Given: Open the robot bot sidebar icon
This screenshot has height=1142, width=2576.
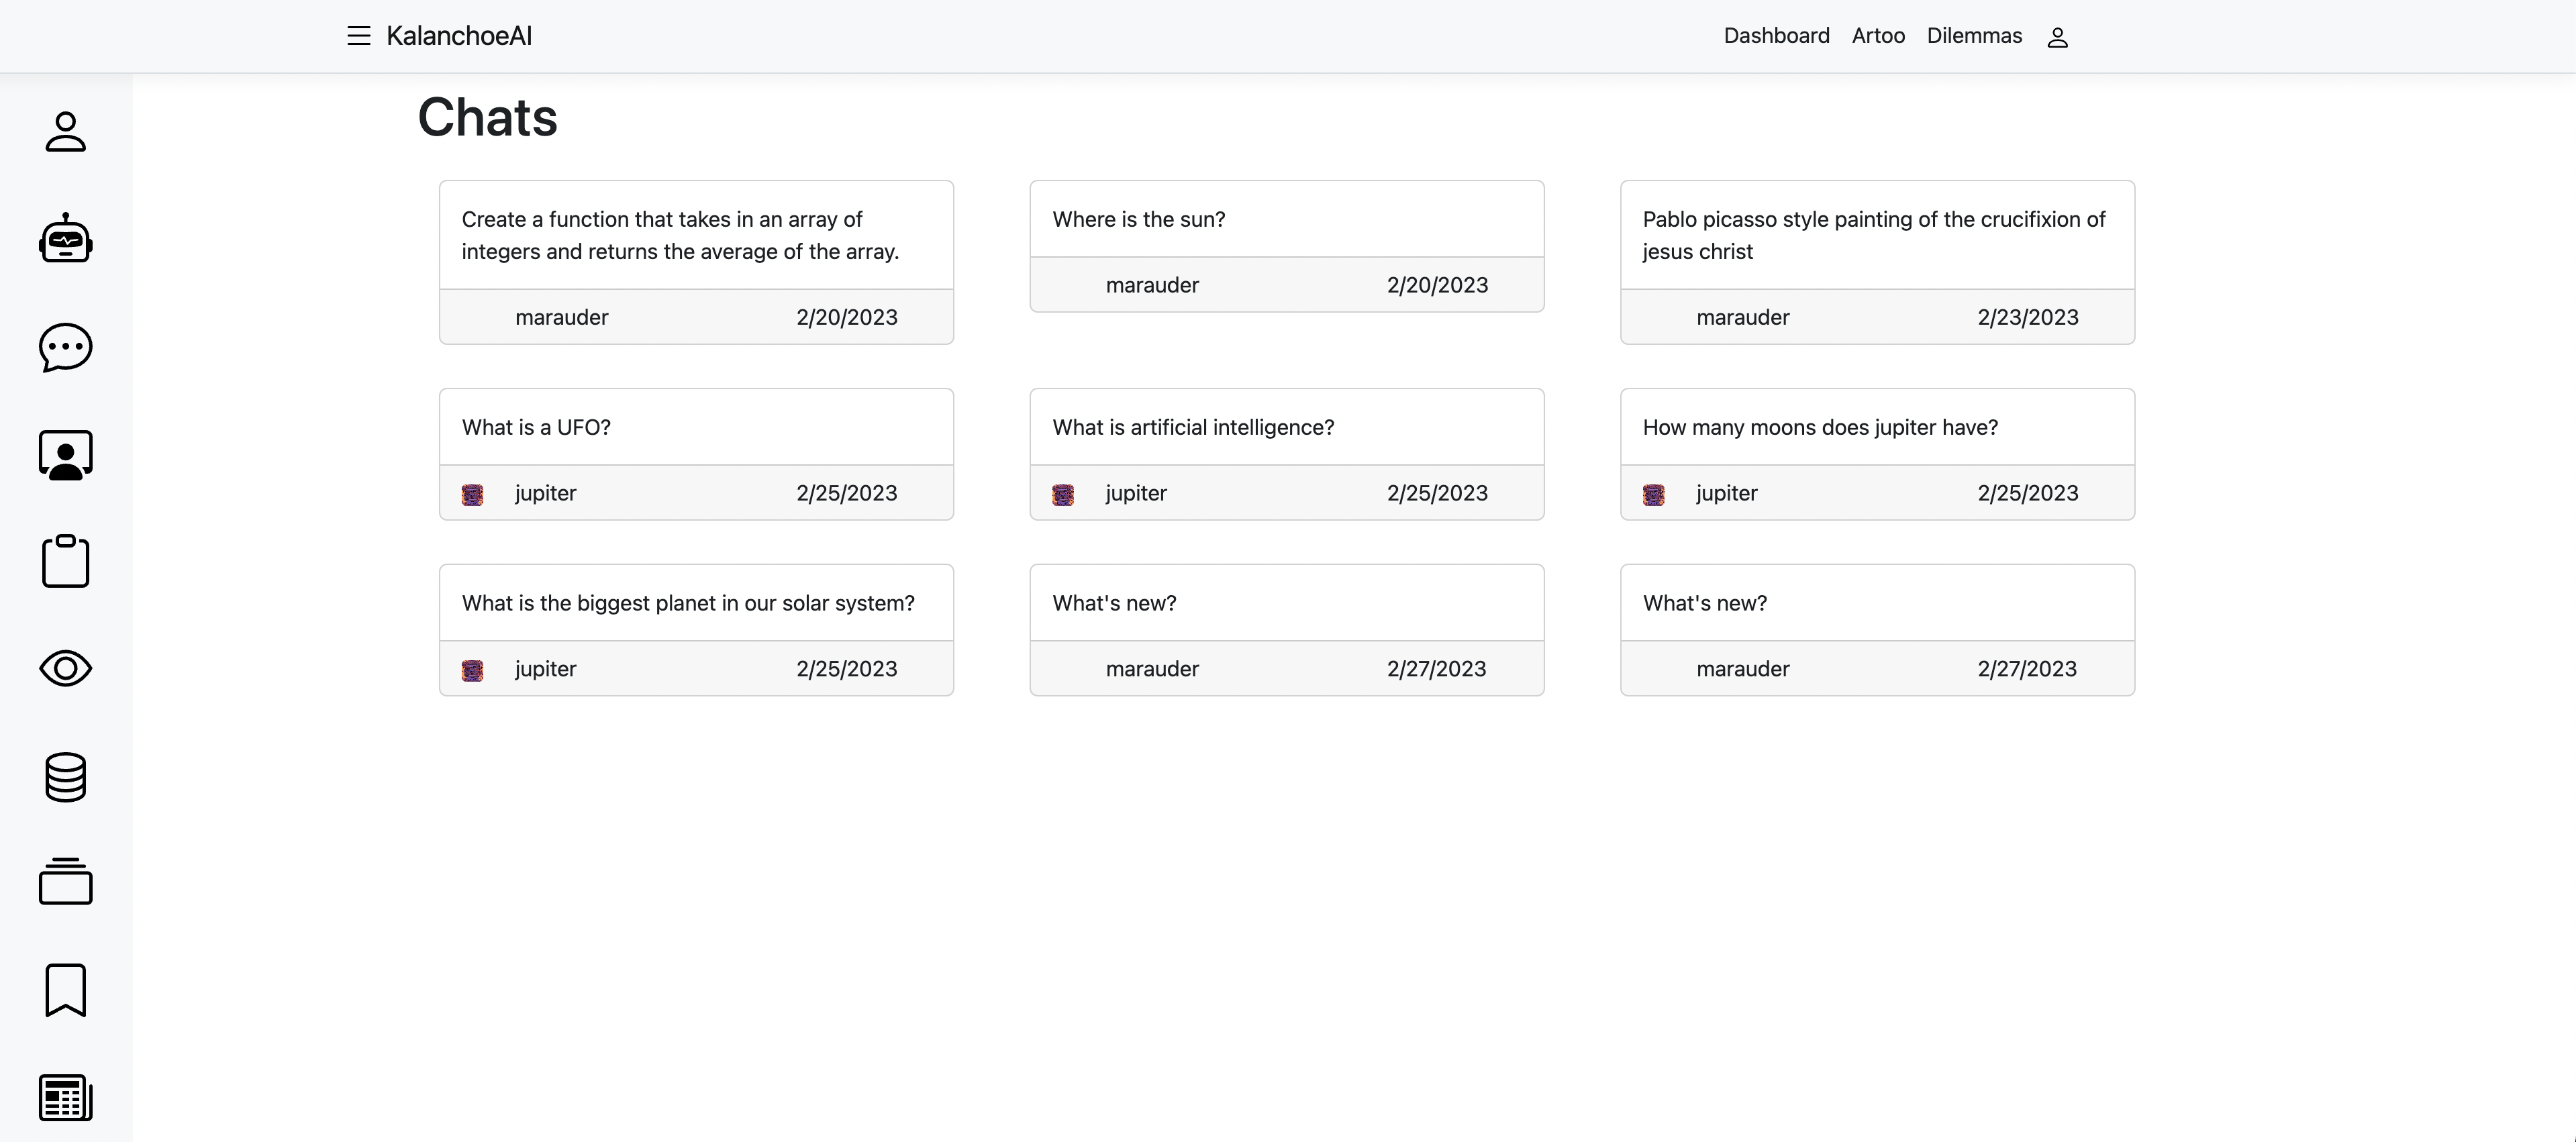Looking at the screenshot, I should click(66, 239).
